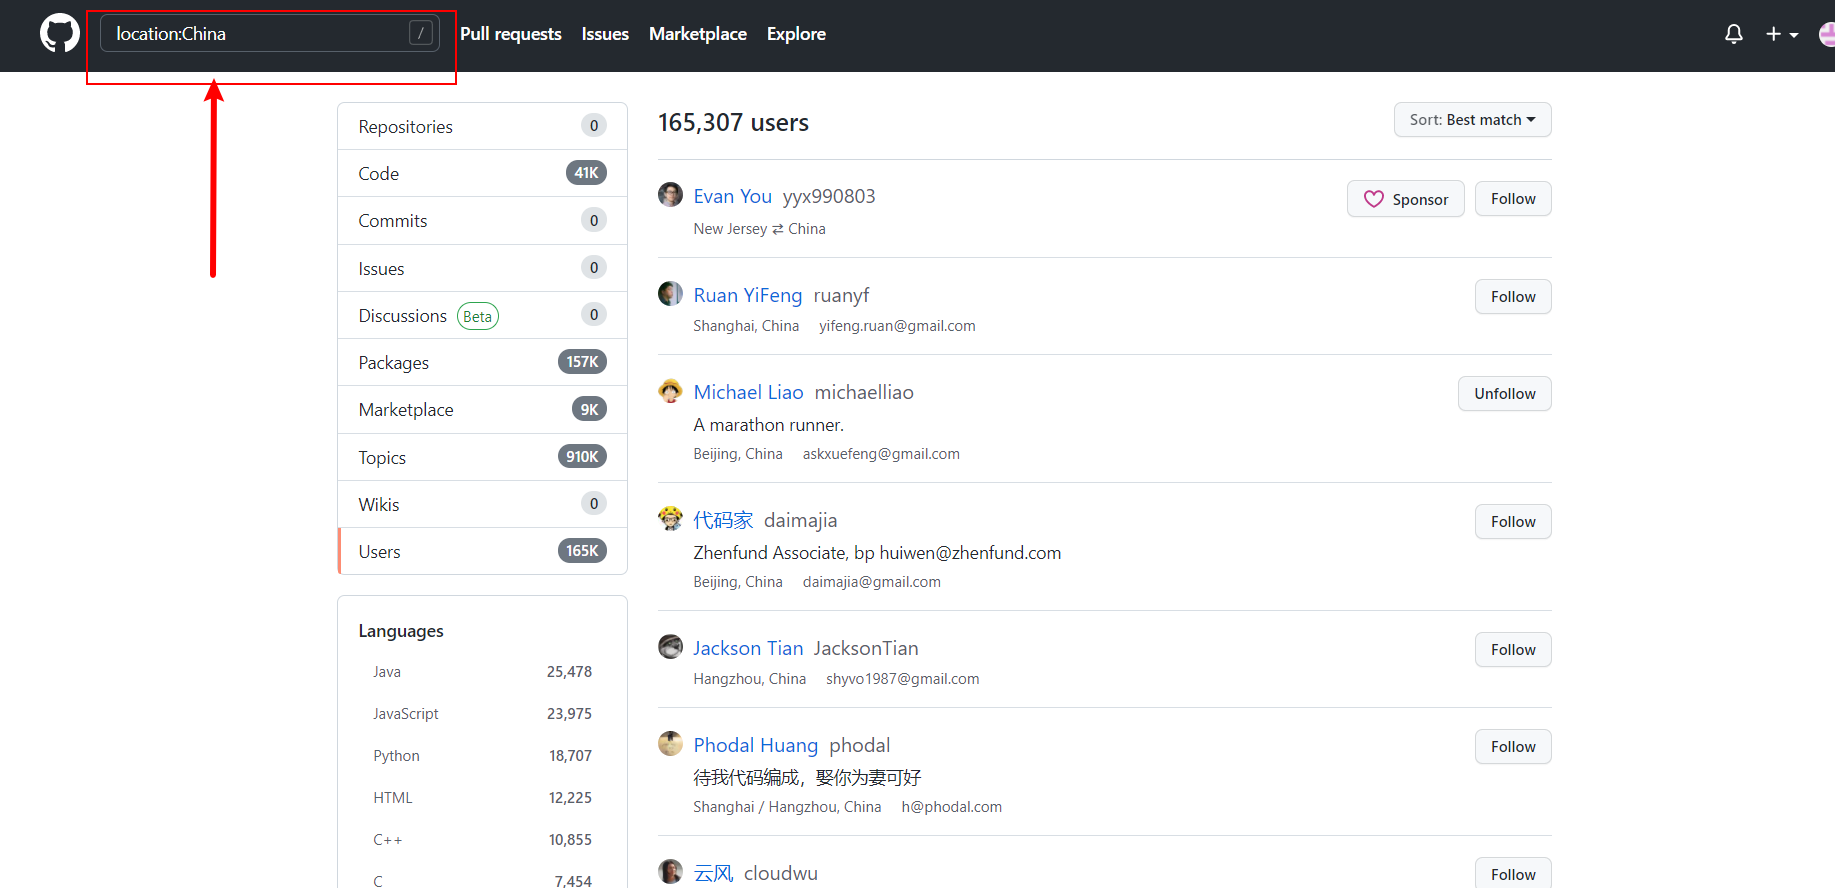Open the 代码家 profile link
This screenshot has width=1835, height=888.
pyautogui.click(x=723, y=520)
